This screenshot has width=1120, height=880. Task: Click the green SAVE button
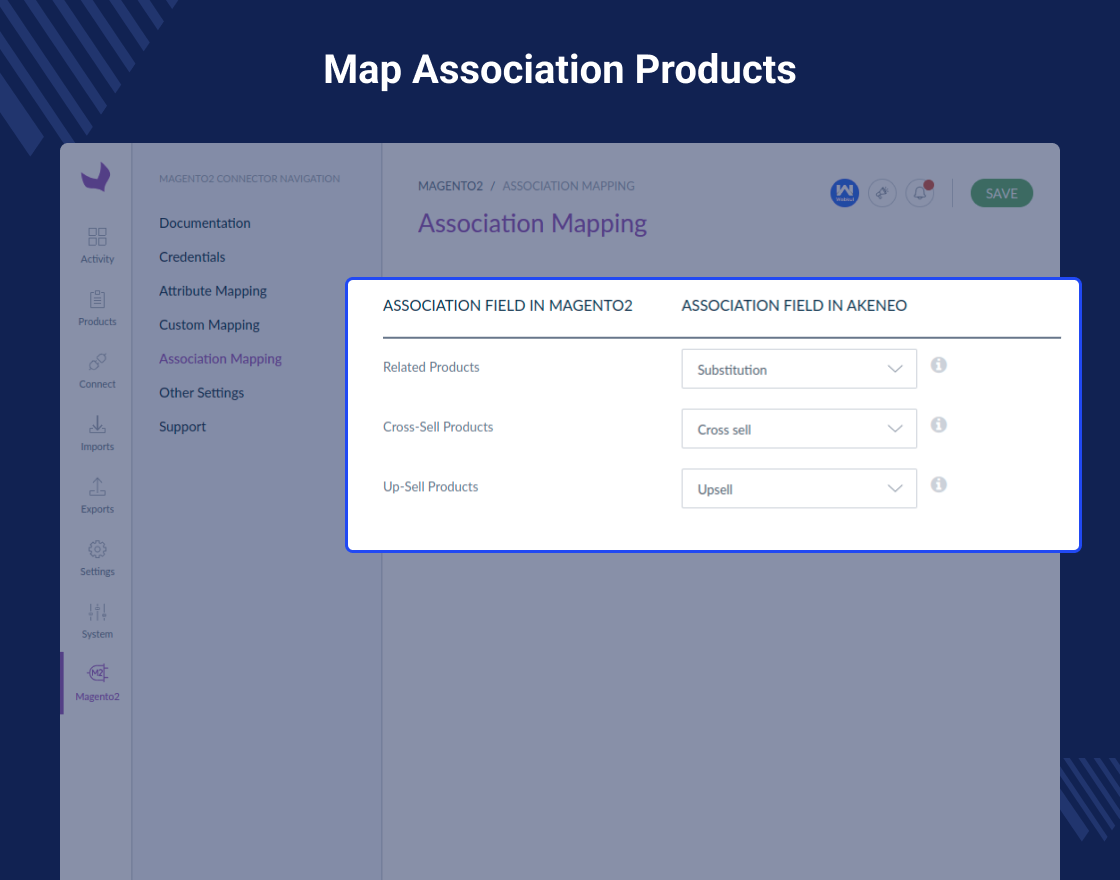tap(1001, 193)
